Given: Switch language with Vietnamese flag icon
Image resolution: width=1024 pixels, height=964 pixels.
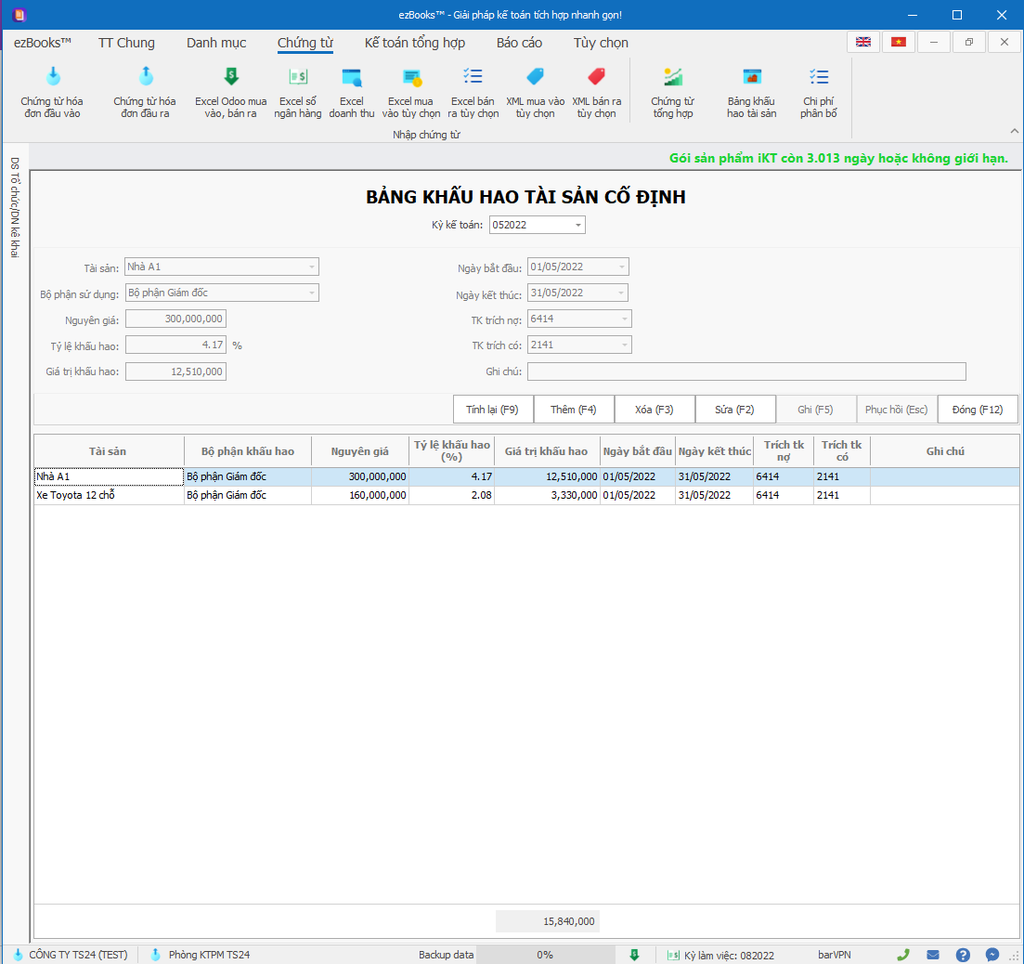Looking at the screenshot, I should click(897, 42).
